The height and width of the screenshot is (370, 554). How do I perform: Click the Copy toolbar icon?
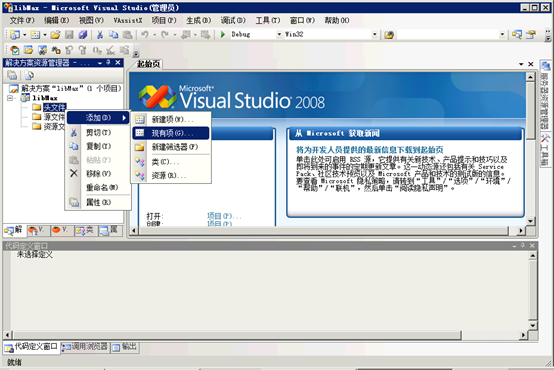pyautogui.click(x=113, y=34)
